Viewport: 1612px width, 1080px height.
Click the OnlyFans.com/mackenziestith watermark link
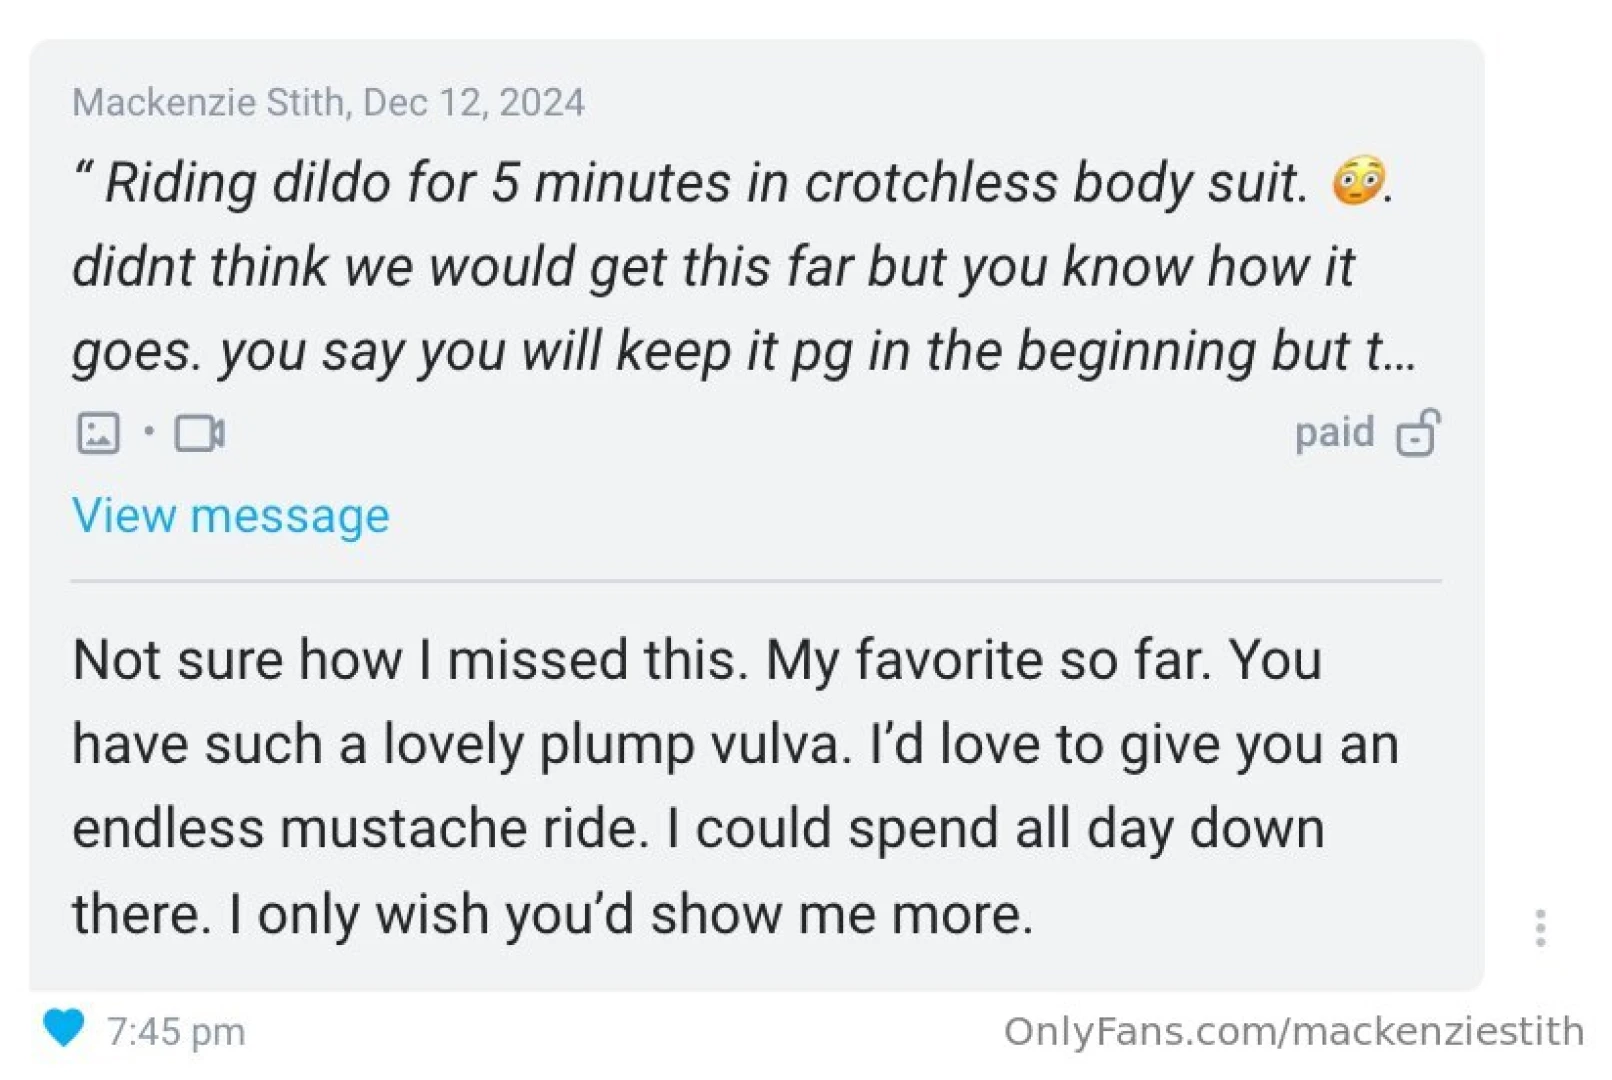(x=1293, y=1031)
